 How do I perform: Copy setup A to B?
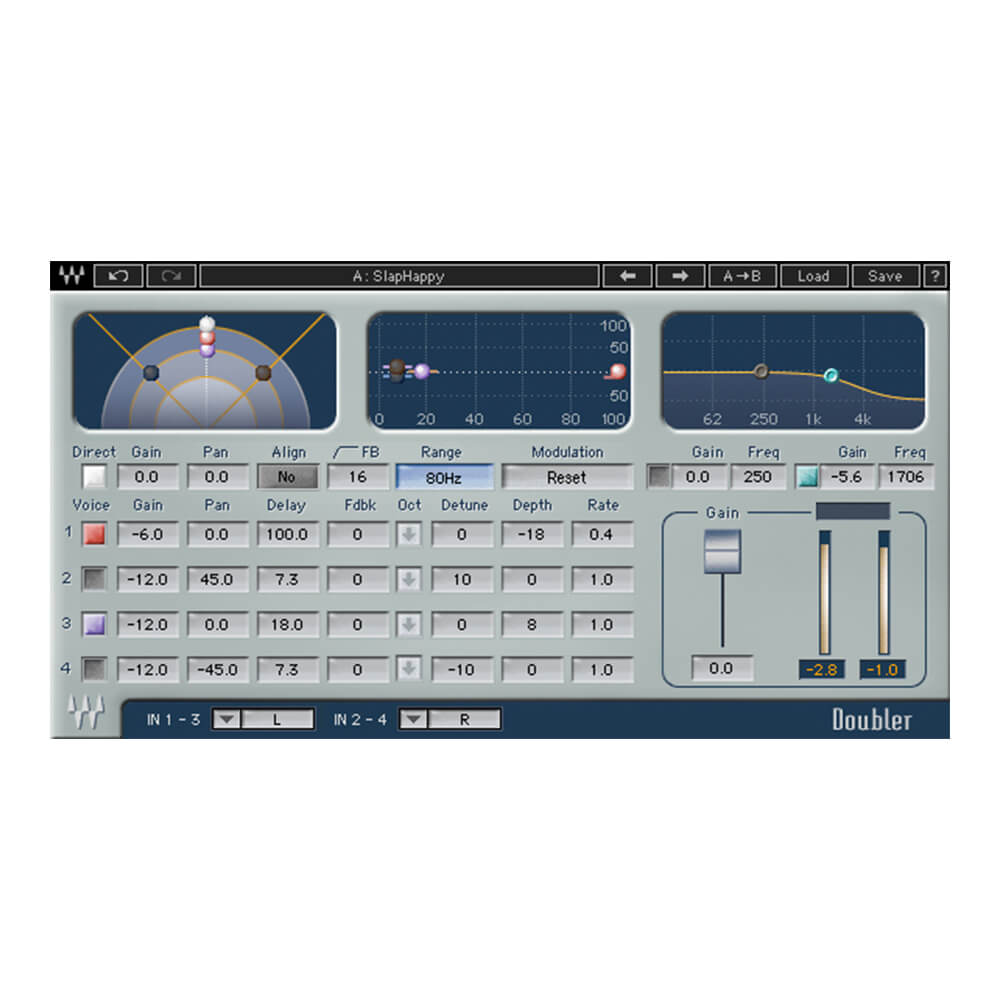point(742,276)
